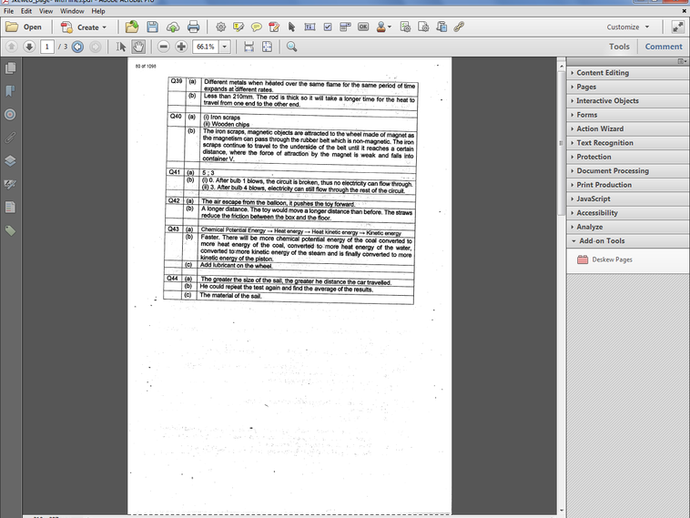Zoom out with the minus button
Viewport: 690px width, 518px height.
[163, 47]
